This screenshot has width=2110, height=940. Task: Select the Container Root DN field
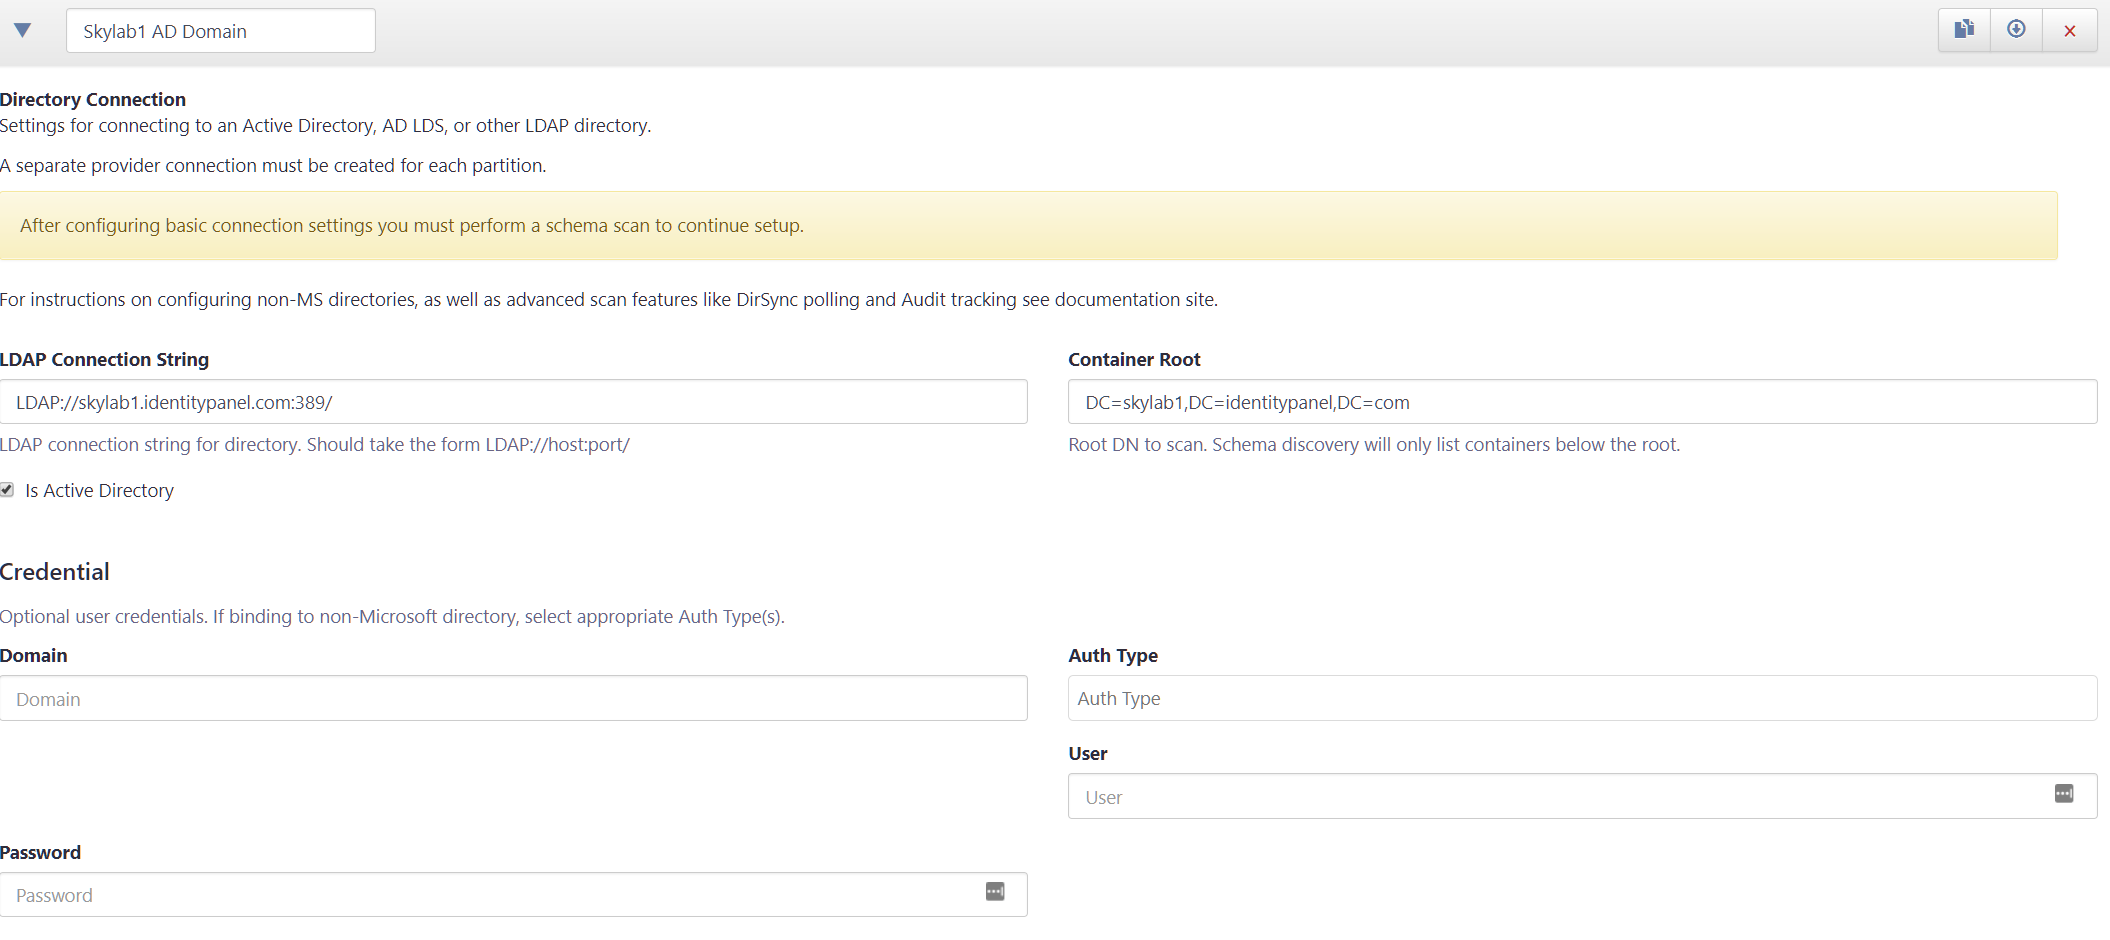(x=1580, y=402)
